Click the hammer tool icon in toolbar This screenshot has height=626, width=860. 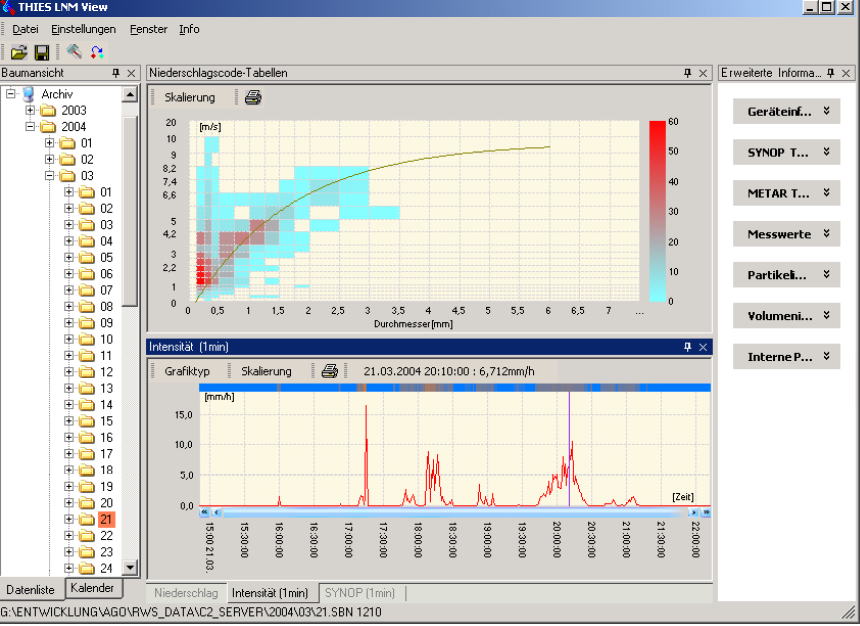[x=74, y=52]
